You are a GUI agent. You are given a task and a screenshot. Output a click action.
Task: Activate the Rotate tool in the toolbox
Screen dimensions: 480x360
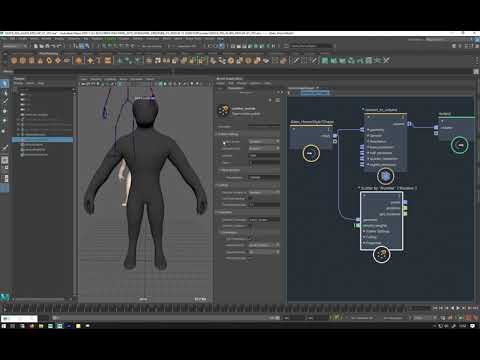[5, 121]
